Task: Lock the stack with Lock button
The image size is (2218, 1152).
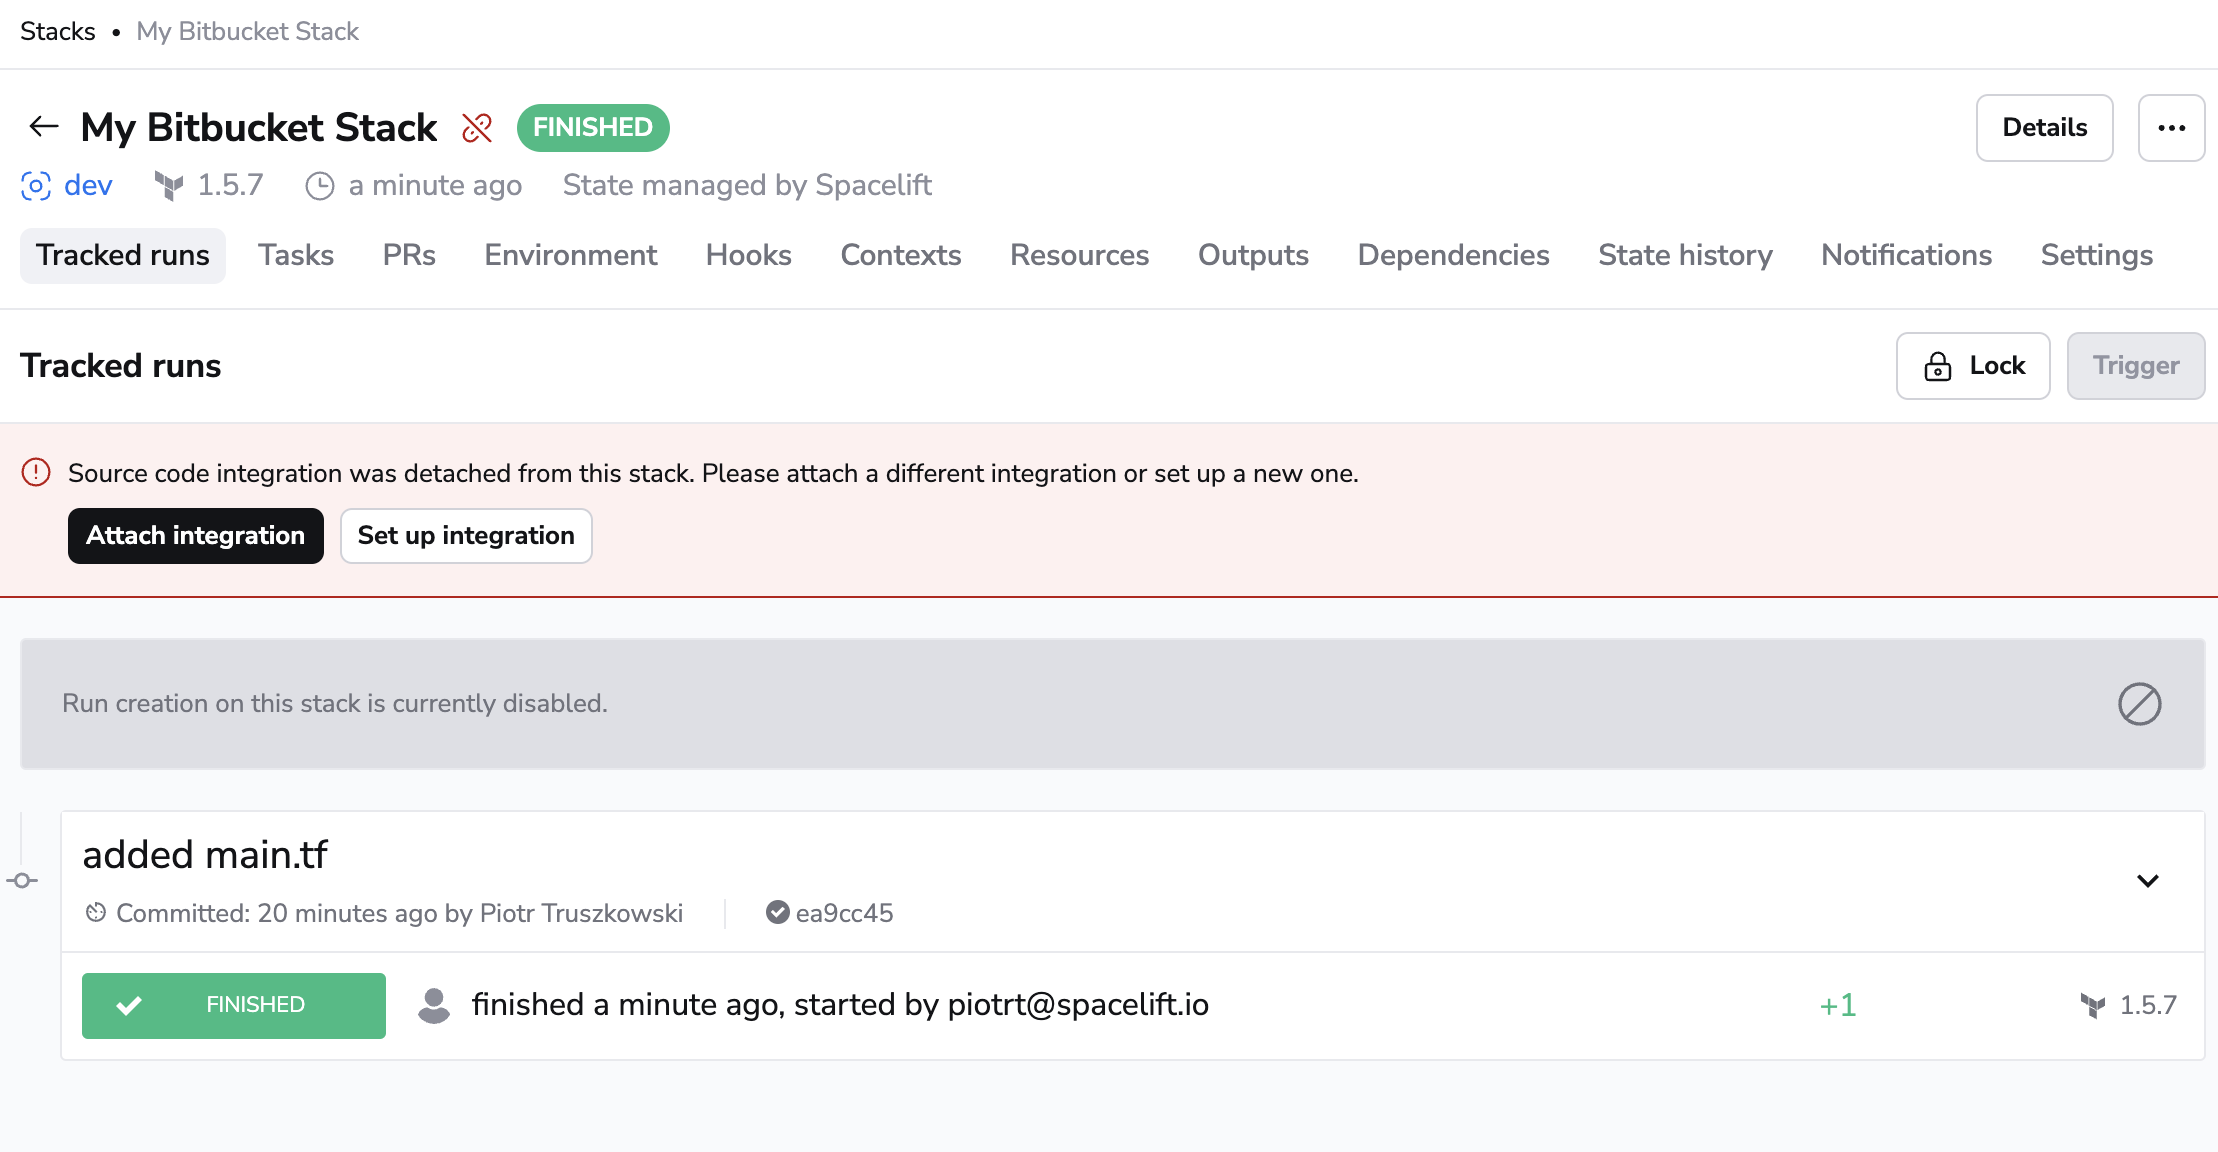Action: point(1973,366)
